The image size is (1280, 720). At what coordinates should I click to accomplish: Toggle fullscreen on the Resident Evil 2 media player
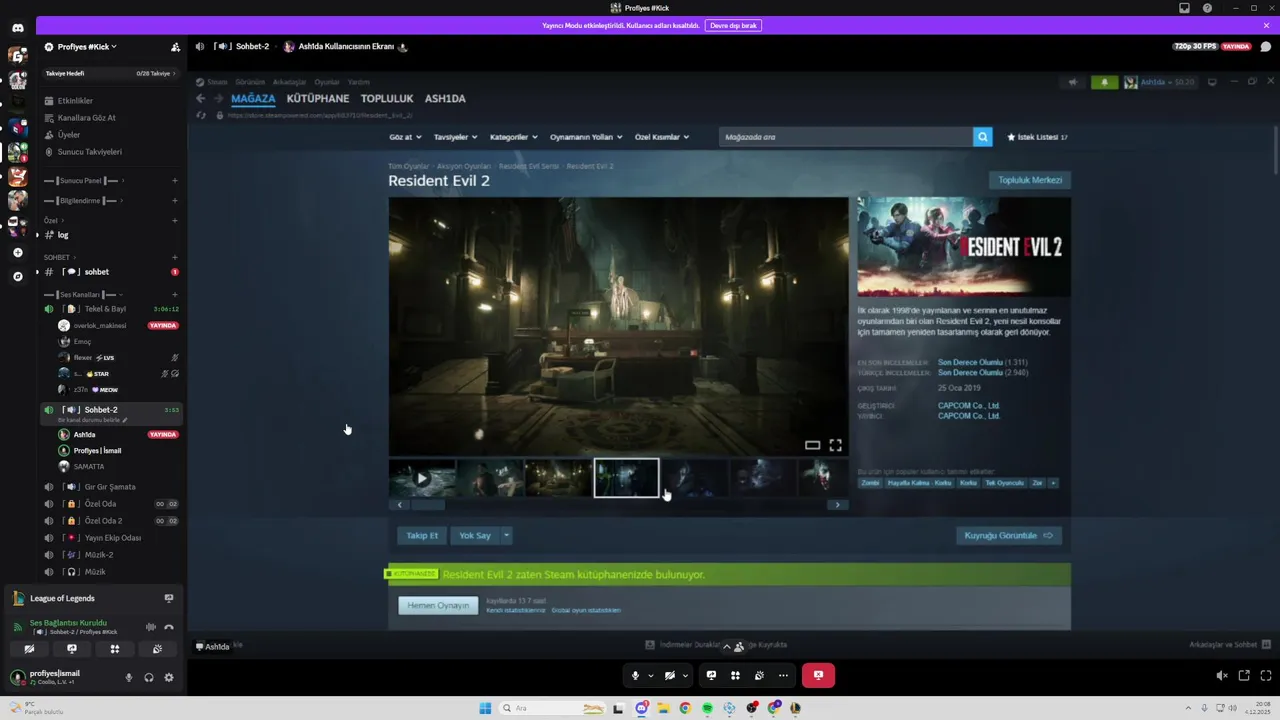835,445
